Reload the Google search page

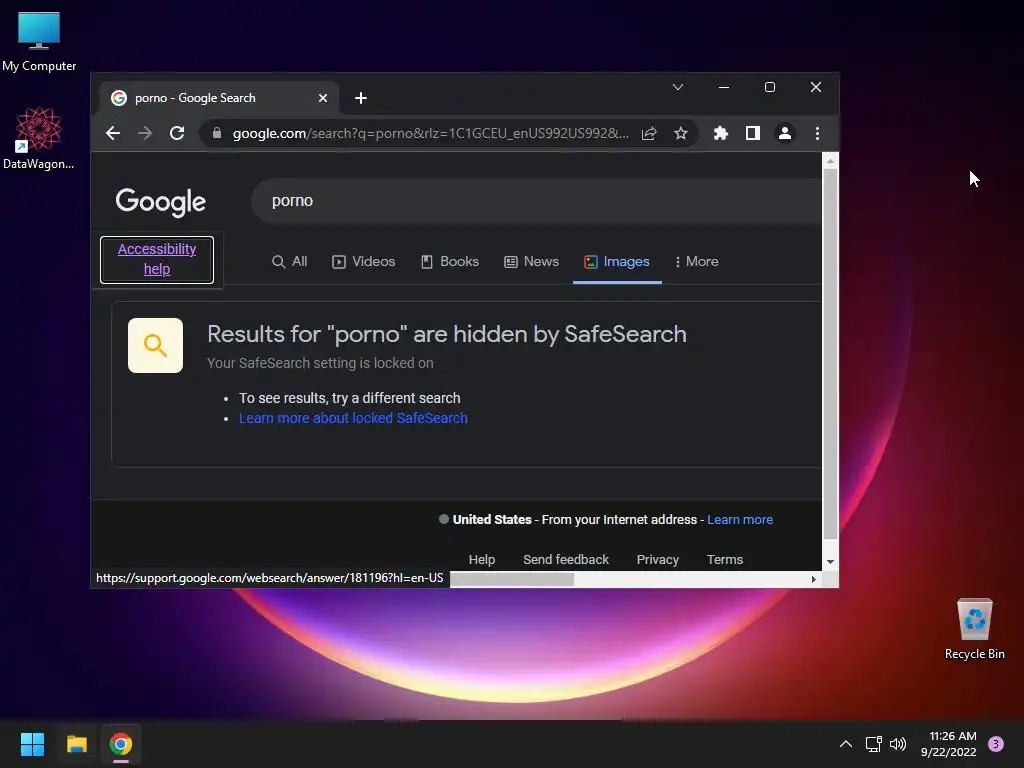tap(177, 133)
